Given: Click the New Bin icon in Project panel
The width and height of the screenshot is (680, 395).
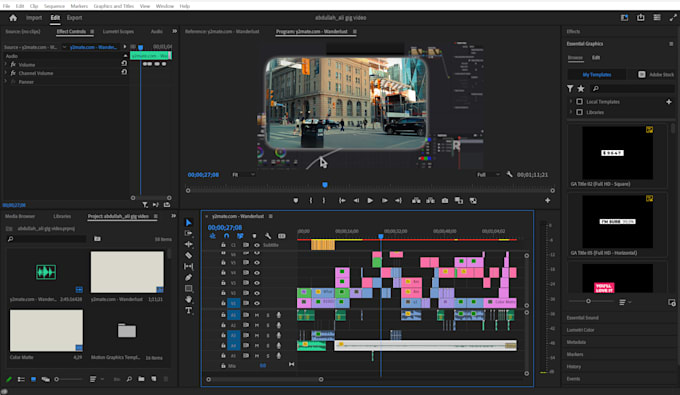Looking at the screenshot, I should (141, 379).
